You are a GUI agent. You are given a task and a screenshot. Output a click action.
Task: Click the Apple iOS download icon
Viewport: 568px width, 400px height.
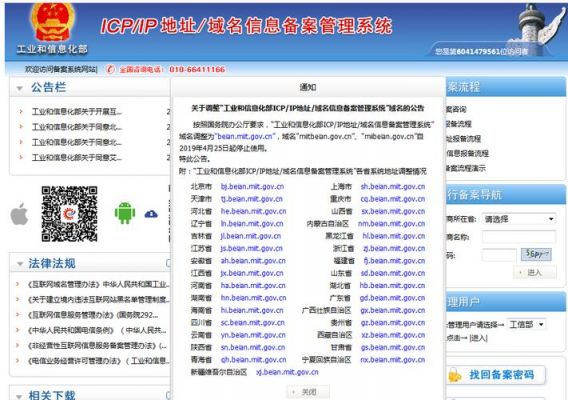[x=19, y=214]
